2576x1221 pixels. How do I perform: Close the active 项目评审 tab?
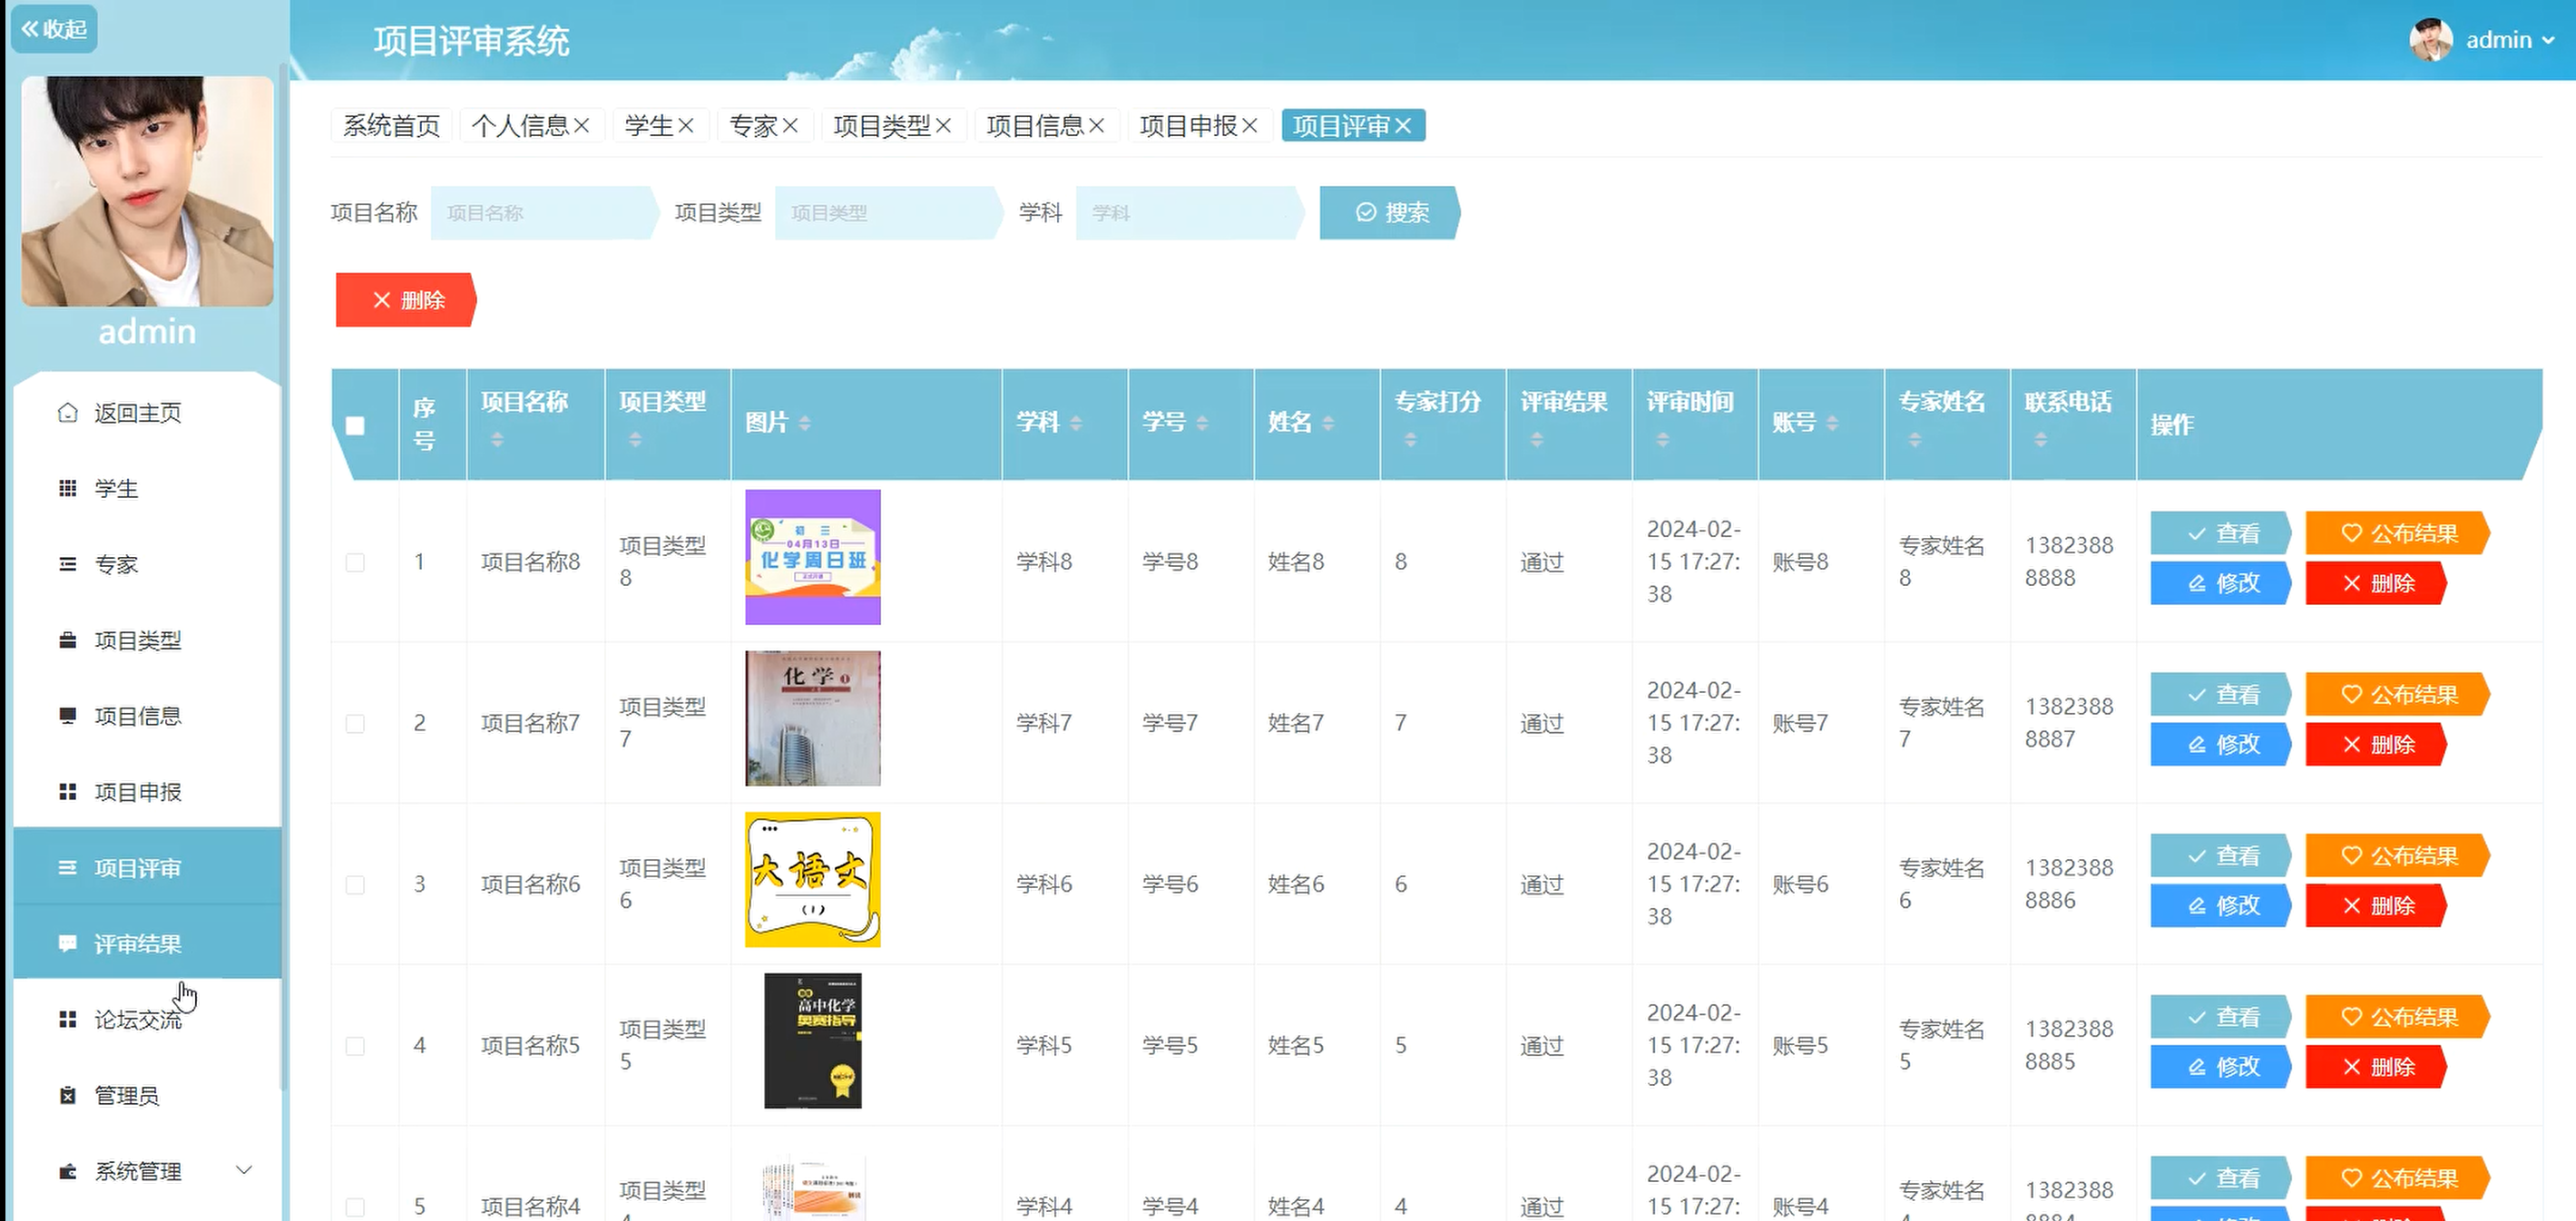(x=1402, y=126)
